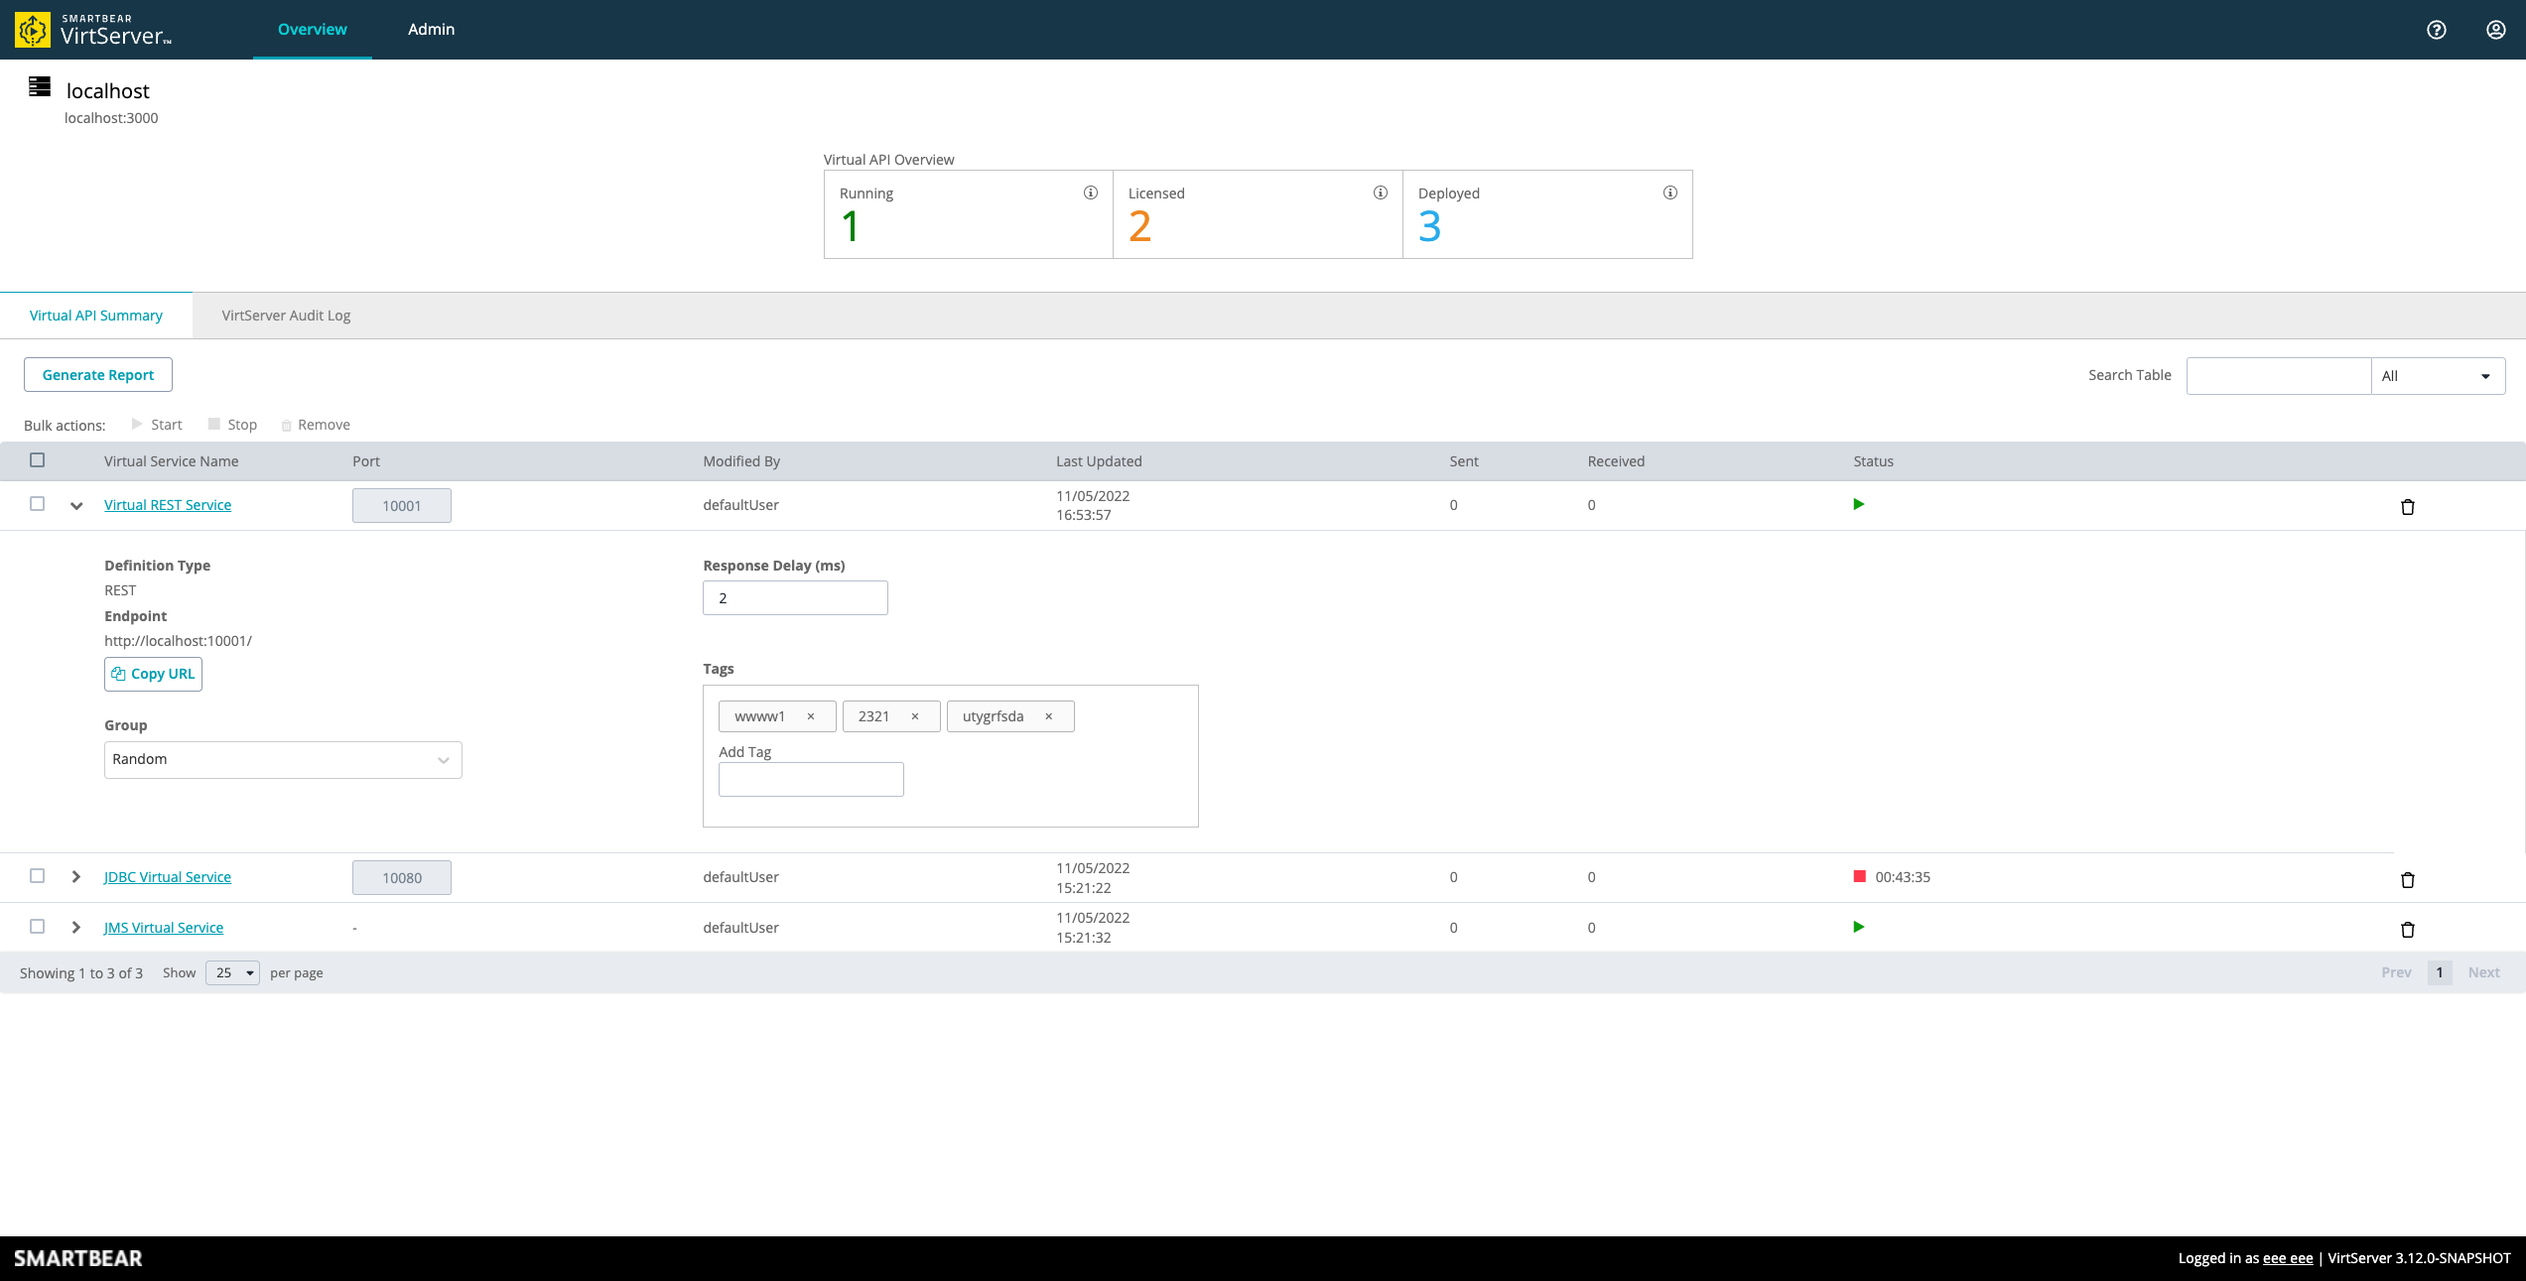Click the Generate Report button
2526x1281 pixels.
(x=98, y=375)
